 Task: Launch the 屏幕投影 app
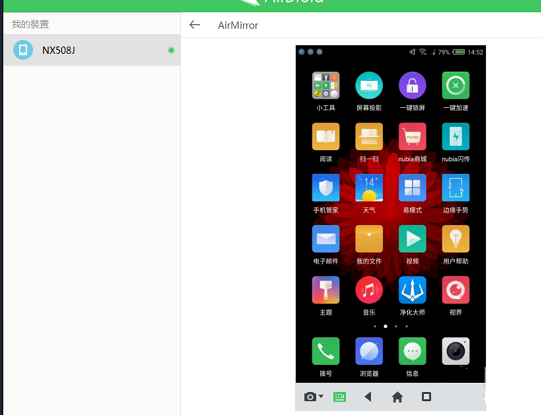tap(369, 86)
